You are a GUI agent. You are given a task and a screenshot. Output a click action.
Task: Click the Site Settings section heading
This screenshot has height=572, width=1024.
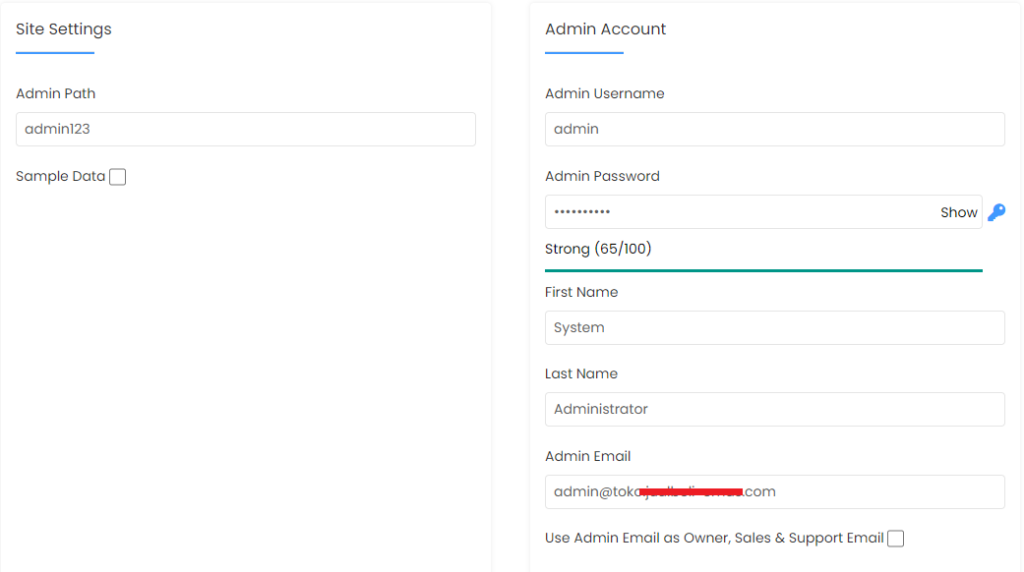coord(64,29)
